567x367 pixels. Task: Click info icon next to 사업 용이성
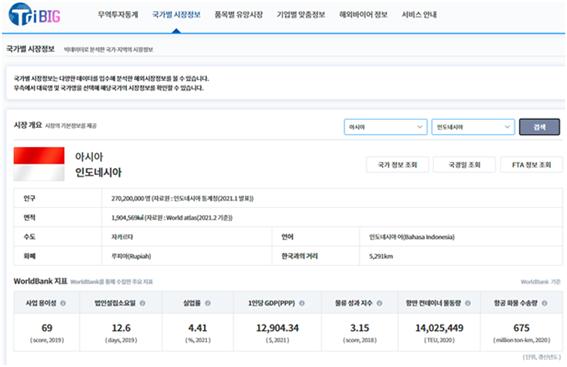coord(63,303)
